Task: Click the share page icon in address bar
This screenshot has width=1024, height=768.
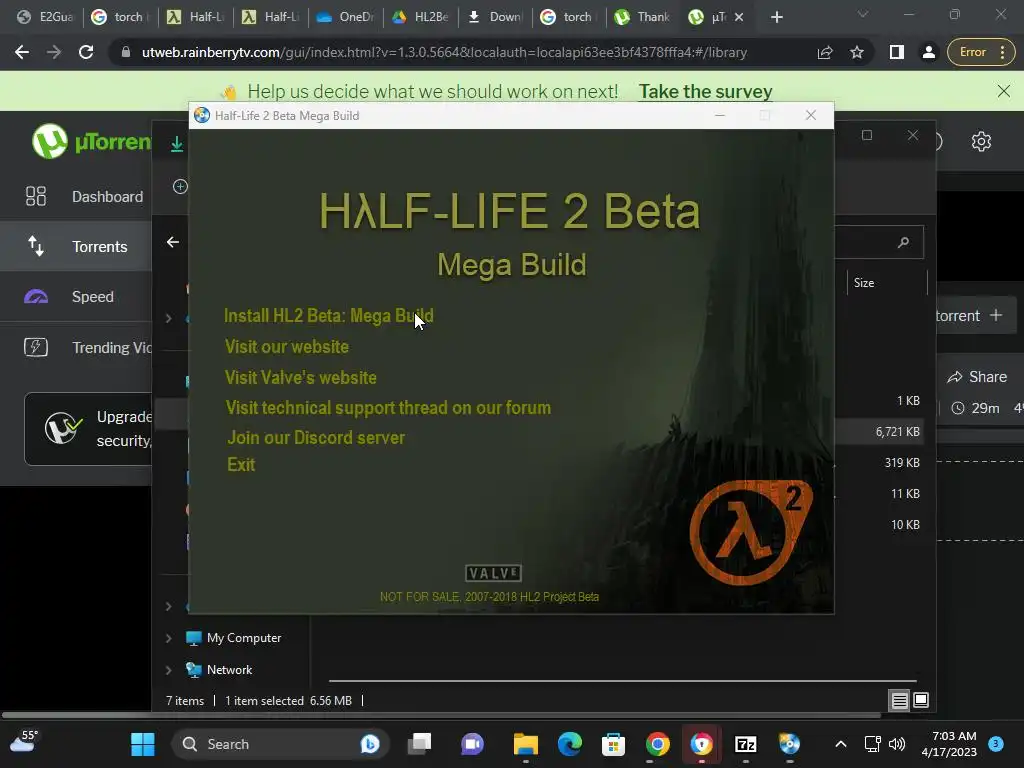Action: (x=825, y=52)
